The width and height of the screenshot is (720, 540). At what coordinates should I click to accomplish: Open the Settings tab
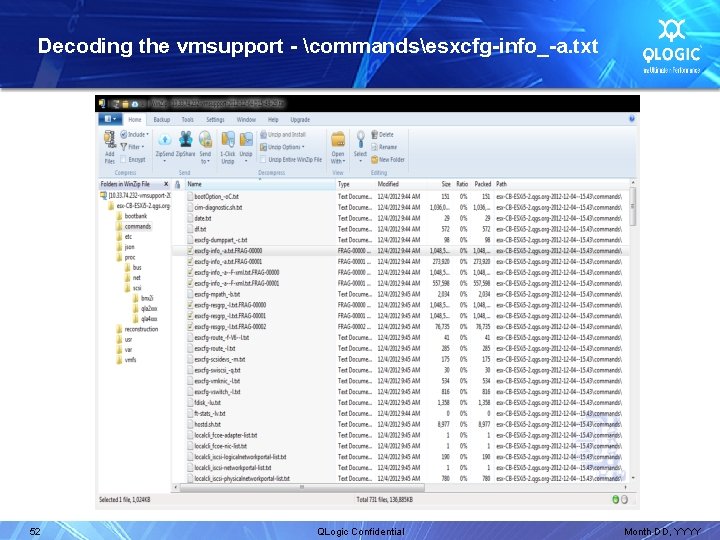(215, 119)
